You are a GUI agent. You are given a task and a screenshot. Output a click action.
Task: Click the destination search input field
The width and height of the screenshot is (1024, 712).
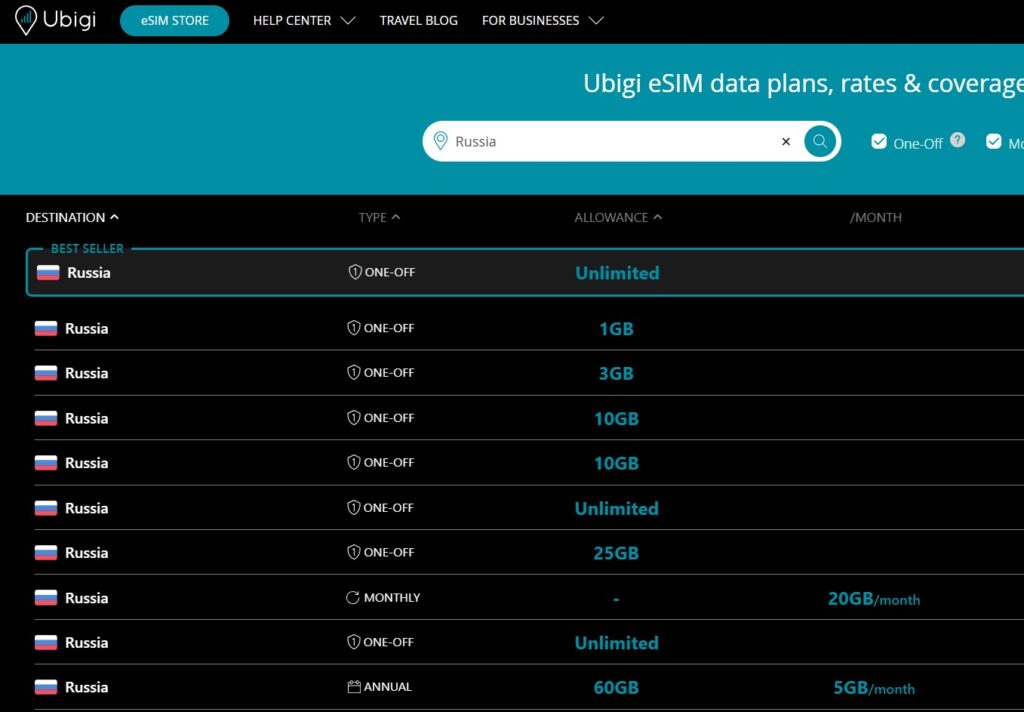point(610,142)
